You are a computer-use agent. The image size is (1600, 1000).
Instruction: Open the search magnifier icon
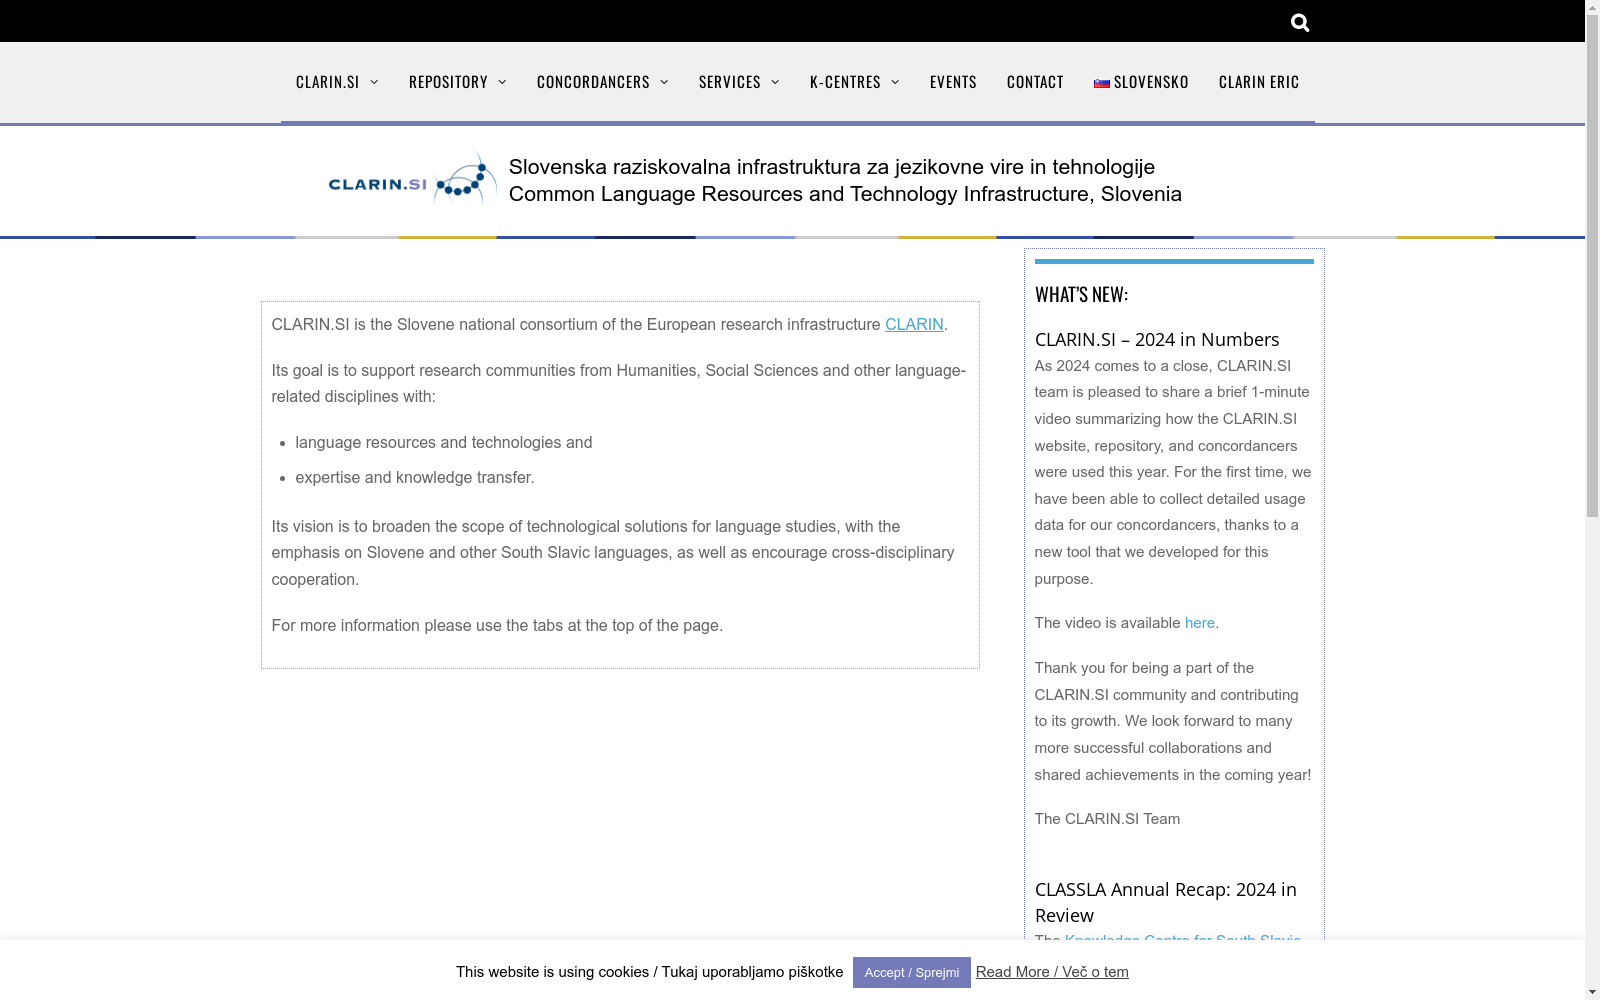[x=1300, y=22]
